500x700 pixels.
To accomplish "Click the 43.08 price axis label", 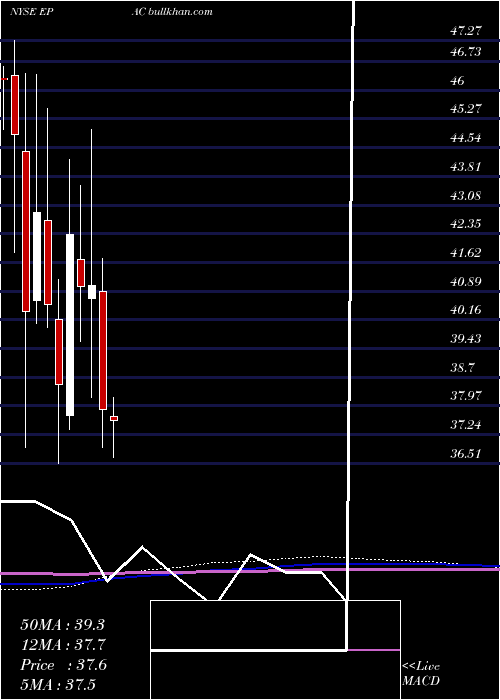I will tap(466, 196).
